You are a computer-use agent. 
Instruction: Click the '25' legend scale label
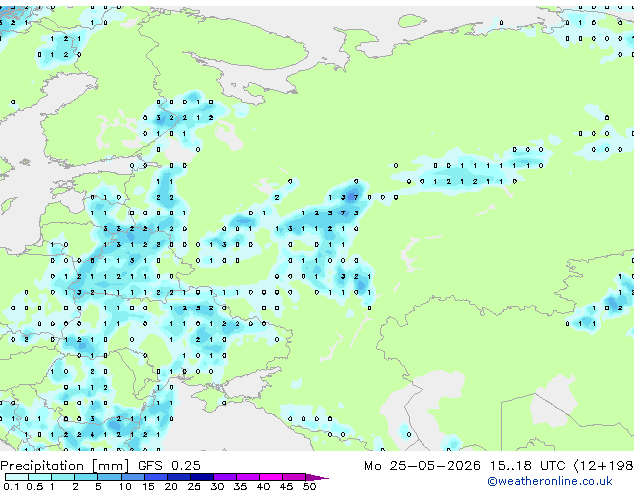pos(194,486)
